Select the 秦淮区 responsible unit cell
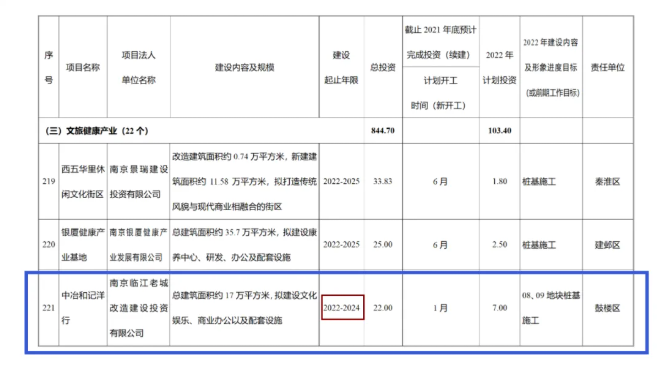Screen dimensions: 665x368 click(x=608, y=181)
